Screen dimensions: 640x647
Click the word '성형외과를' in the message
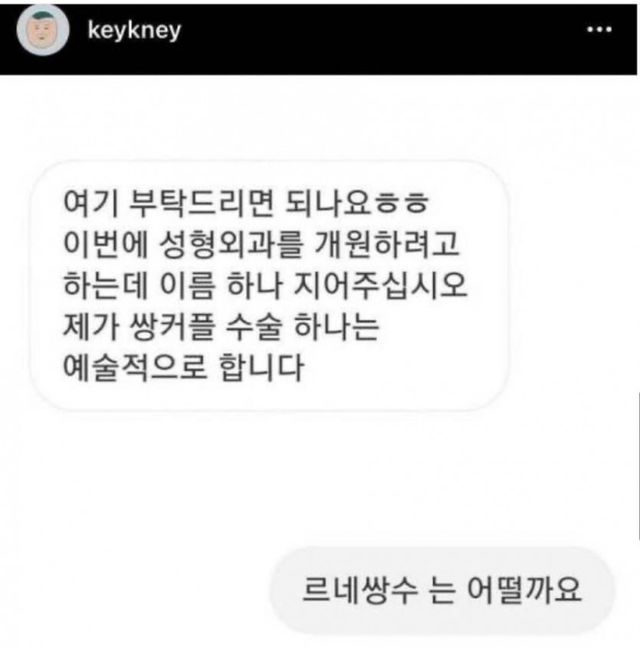click(x=231, y=244)
